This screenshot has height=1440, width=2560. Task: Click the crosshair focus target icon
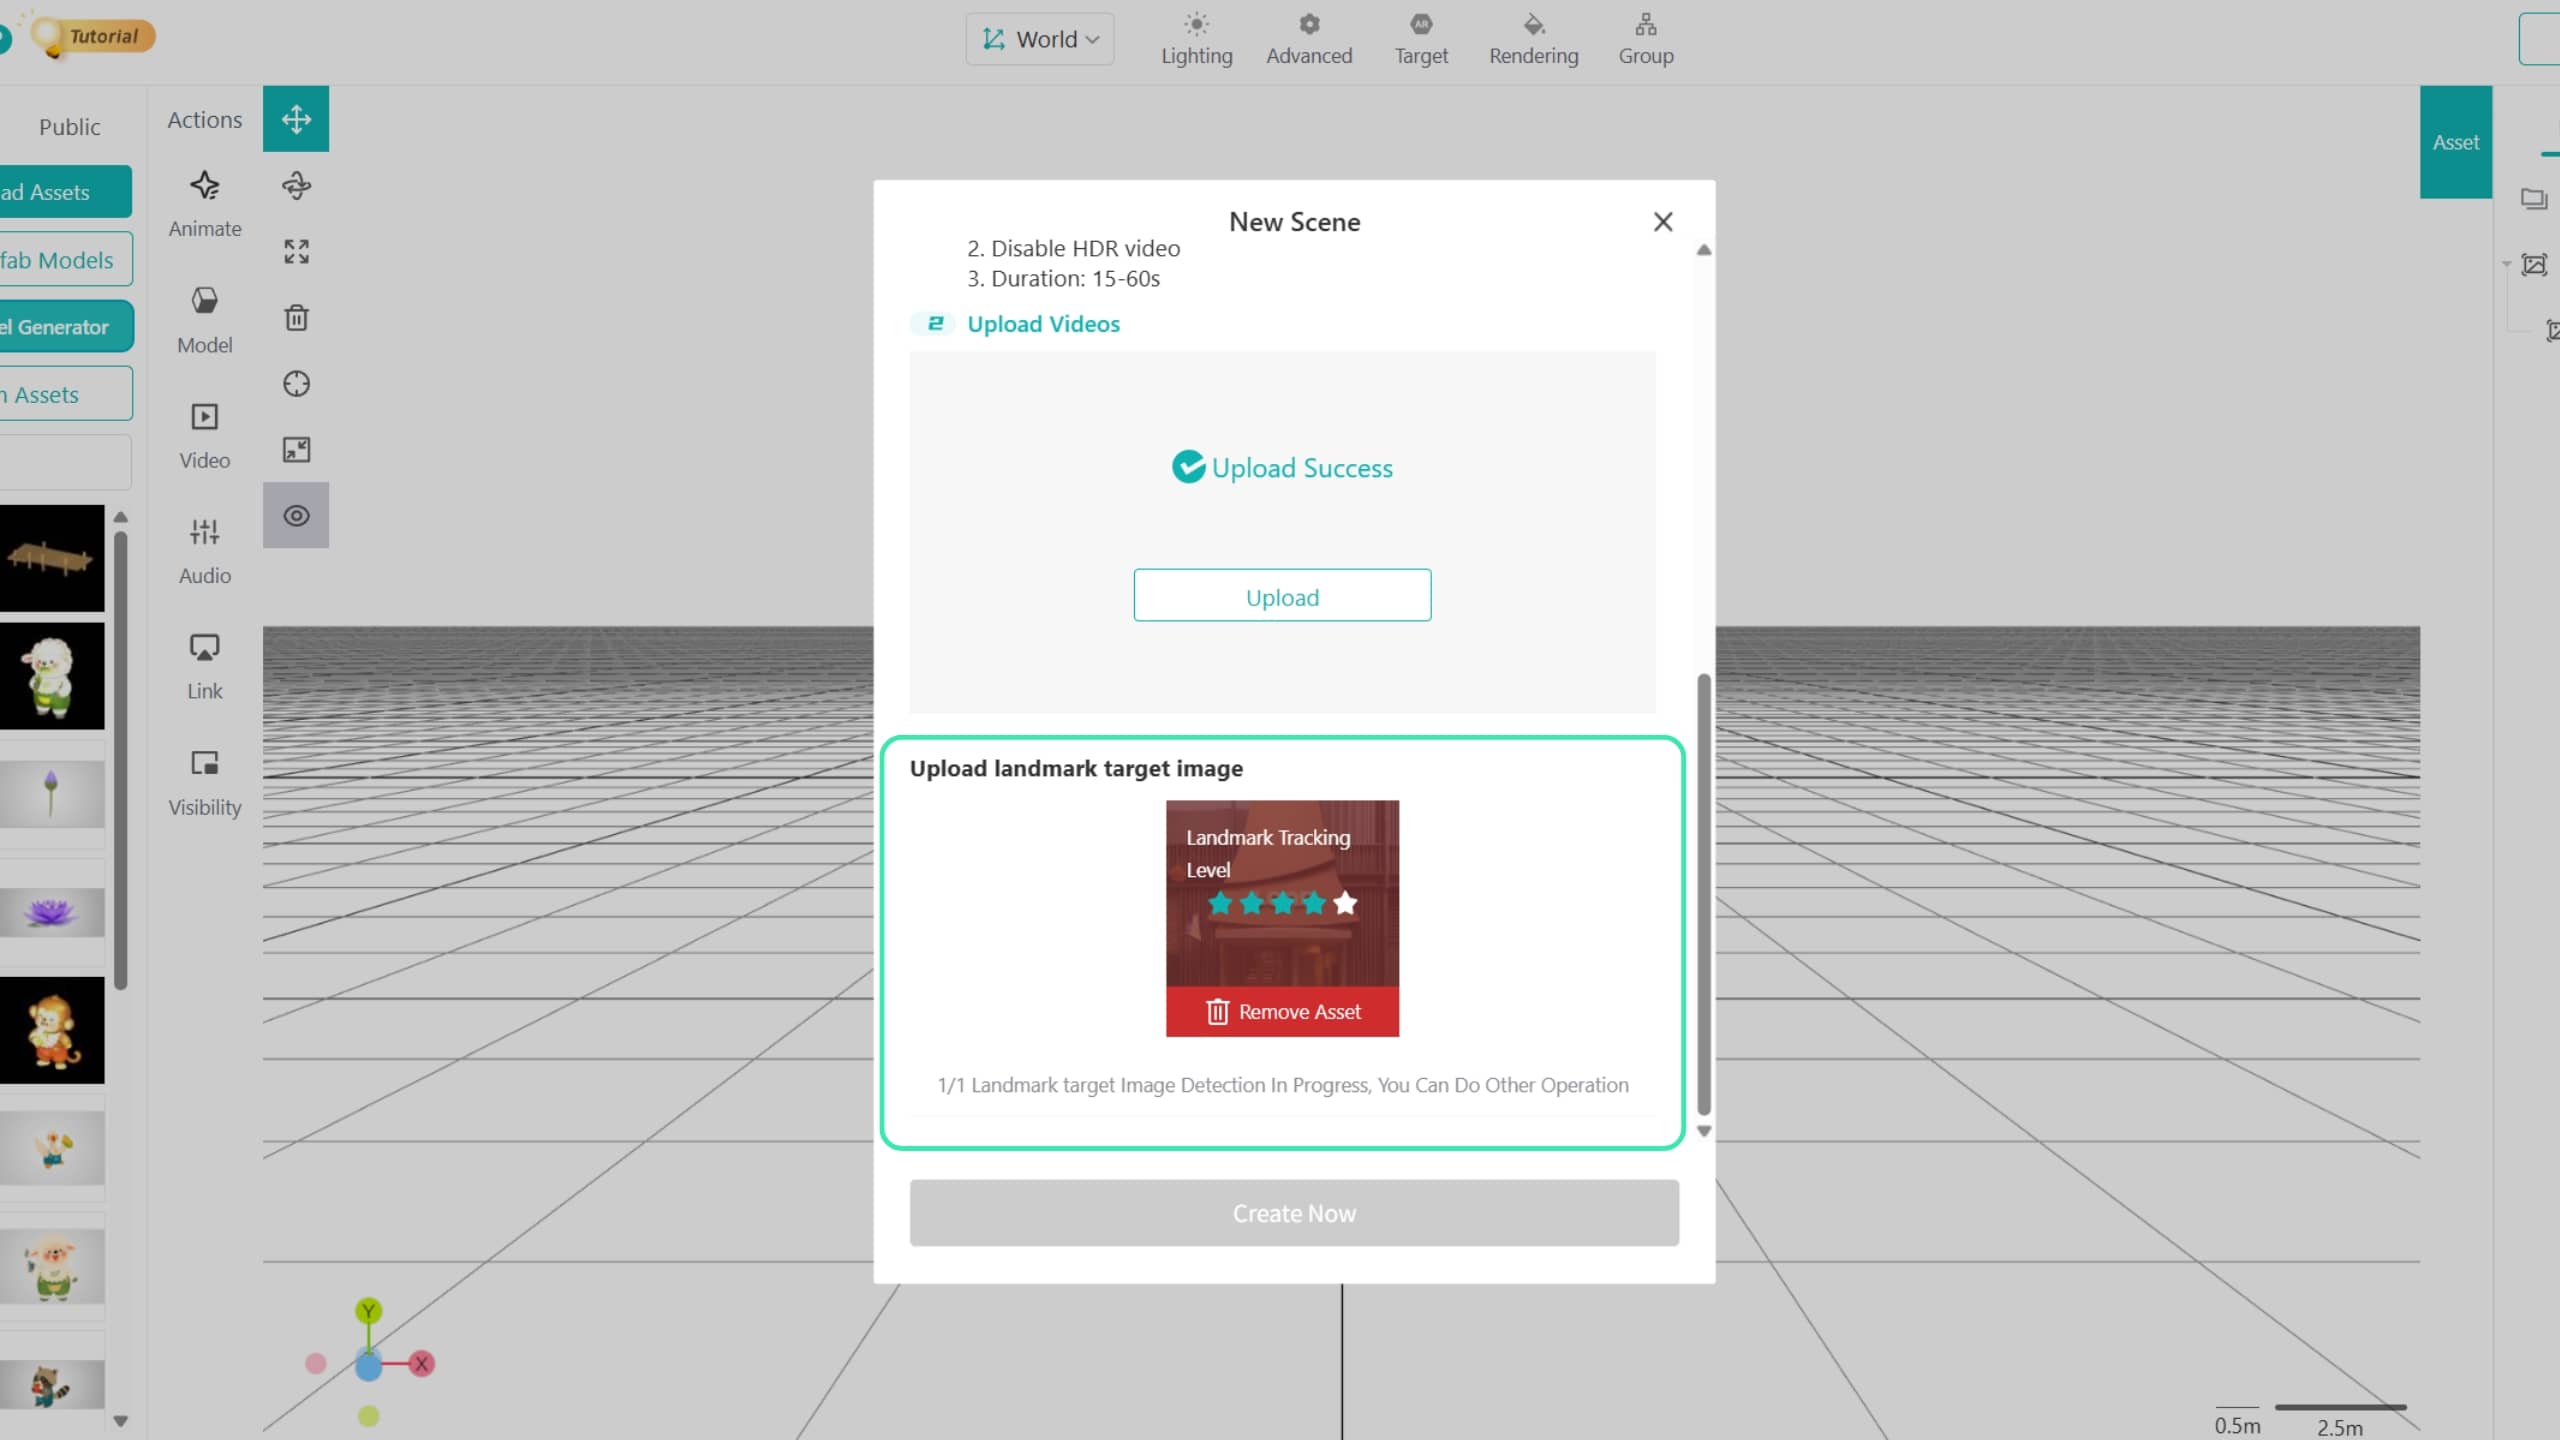[x=296, y=384]
